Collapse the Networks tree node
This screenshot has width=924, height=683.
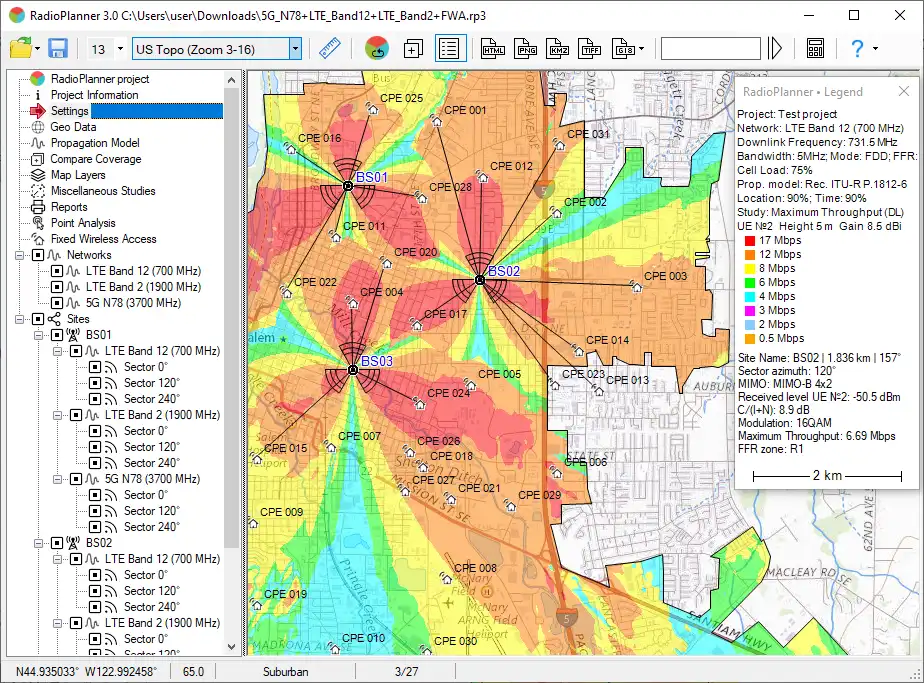tap(19, 255)
